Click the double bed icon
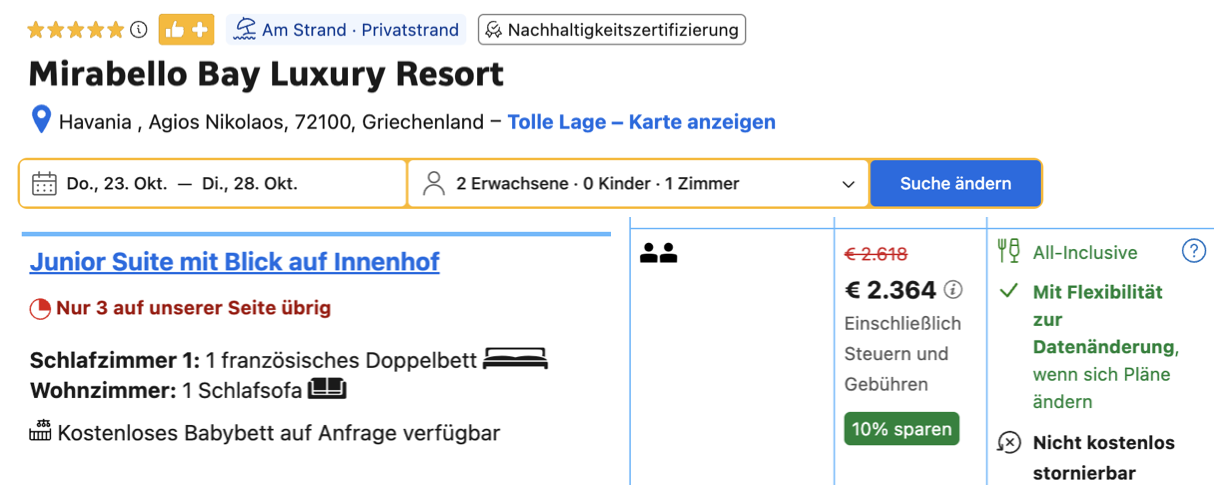 [516, 359]
